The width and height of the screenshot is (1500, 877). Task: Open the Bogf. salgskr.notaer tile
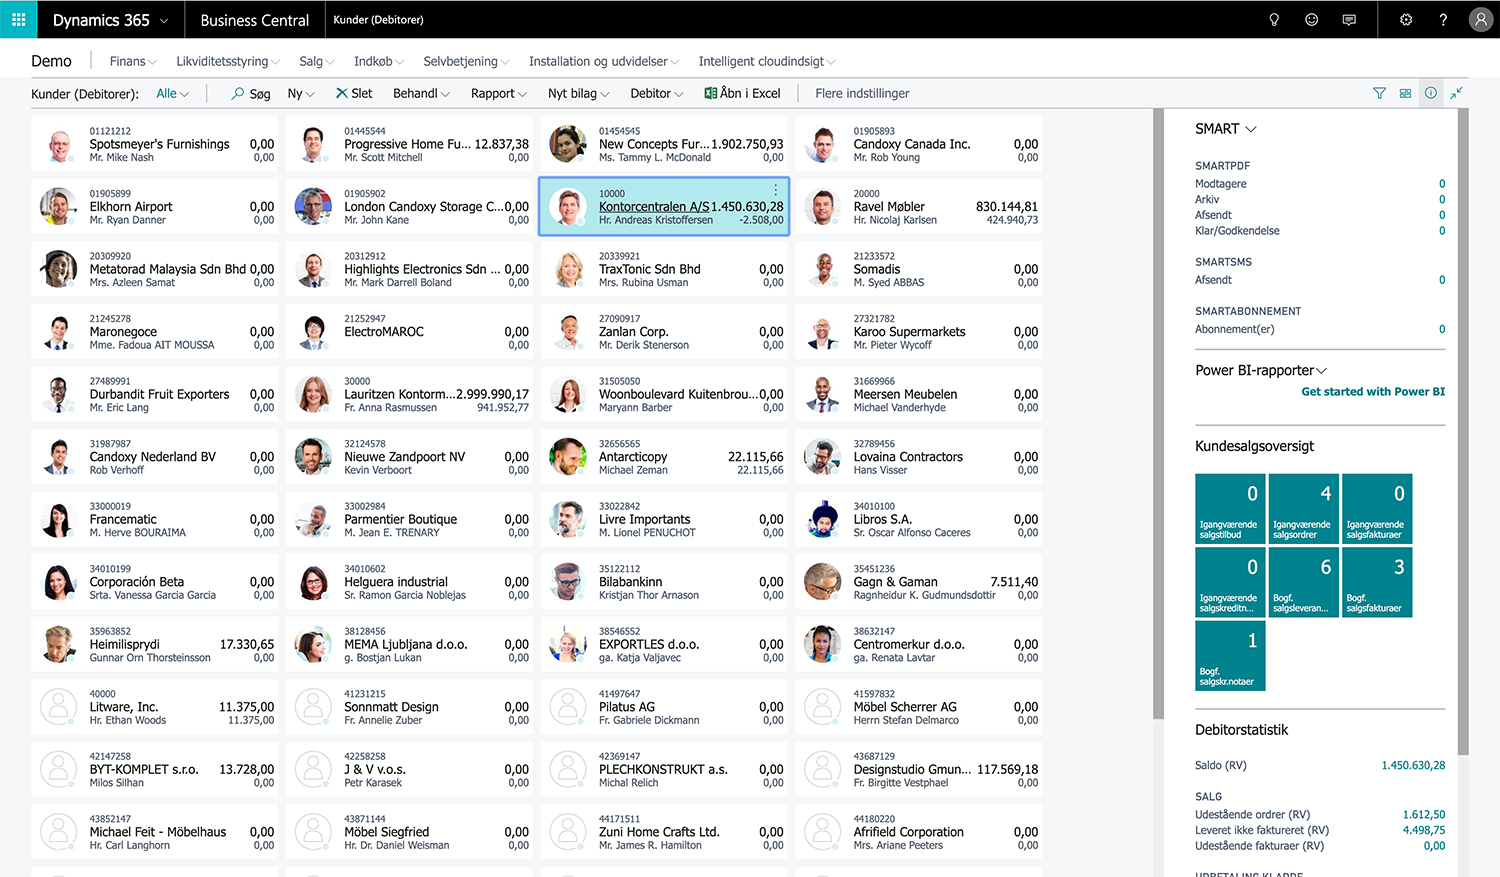[x=1230, y=655]
